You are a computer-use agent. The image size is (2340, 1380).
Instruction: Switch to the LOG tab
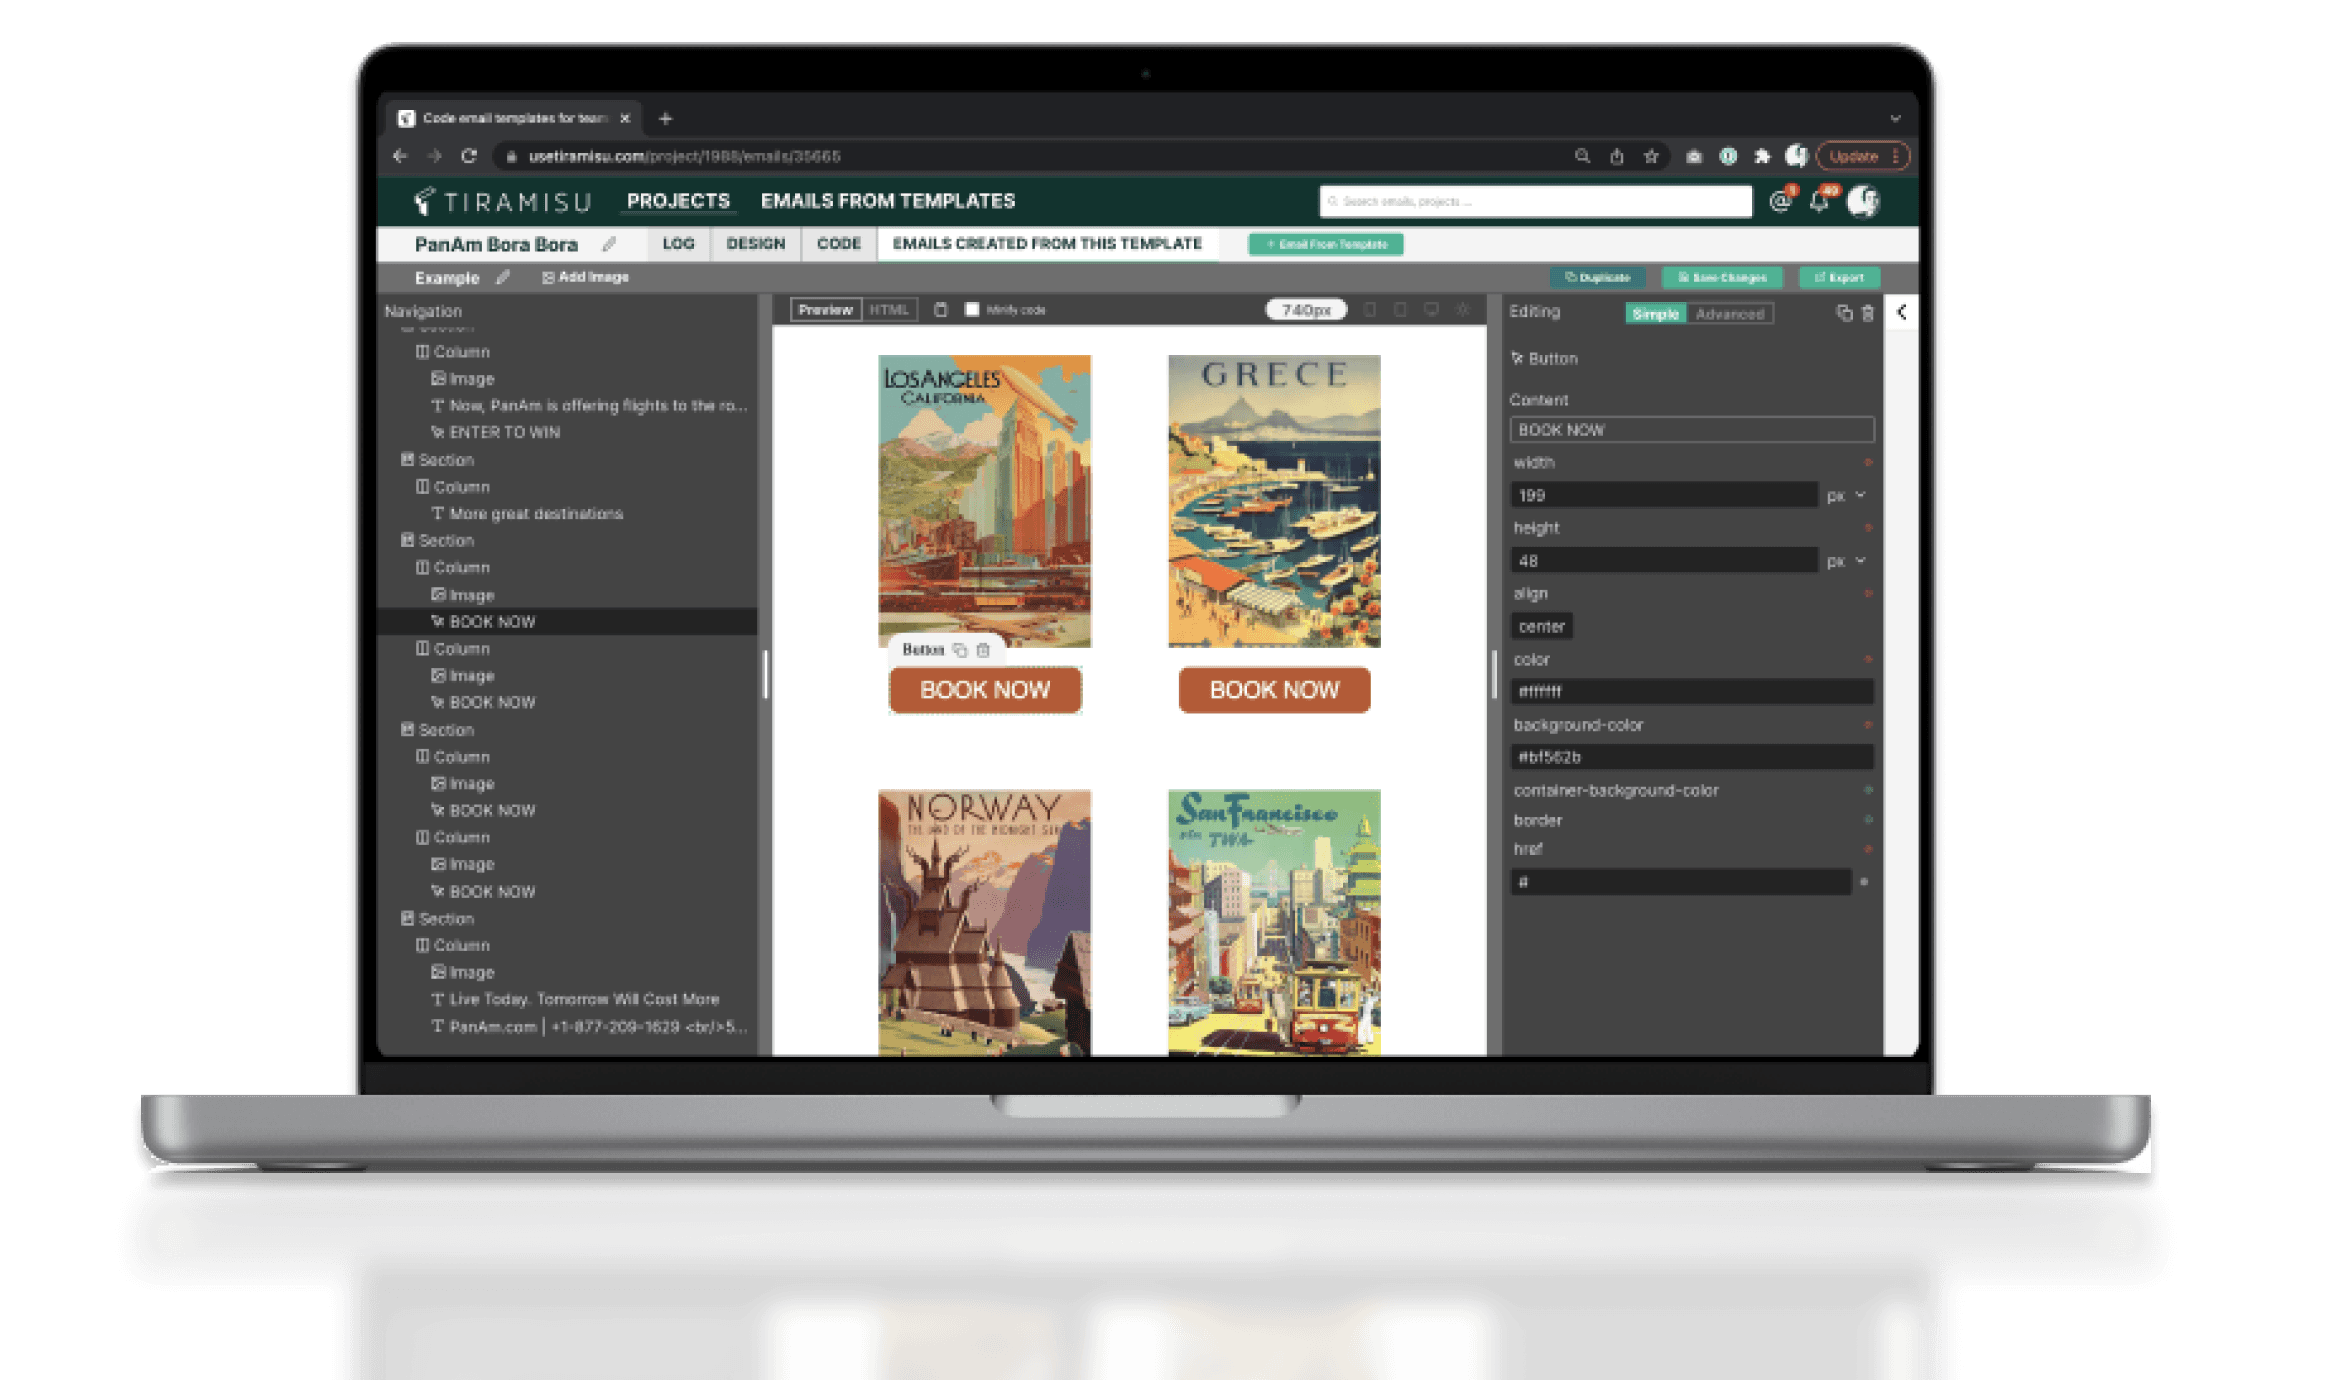click(x=678, y=244)
